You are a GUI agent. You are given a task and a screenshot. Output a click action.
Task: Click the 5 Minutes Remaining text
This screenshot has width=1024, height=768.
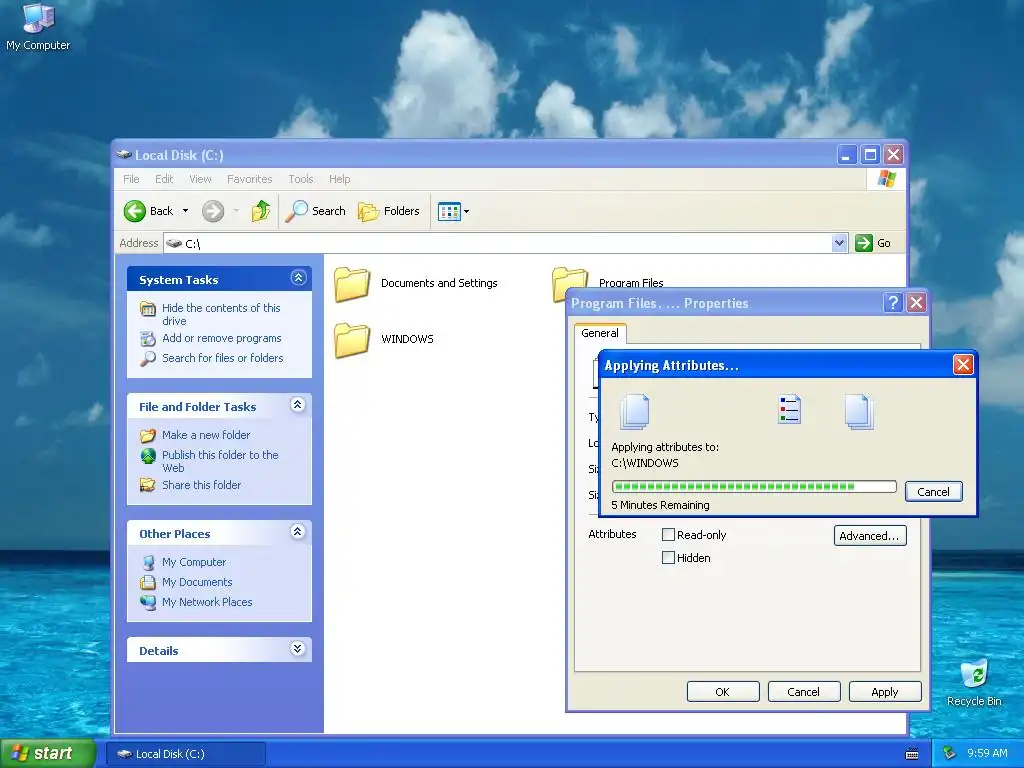(x=660, y=505)
